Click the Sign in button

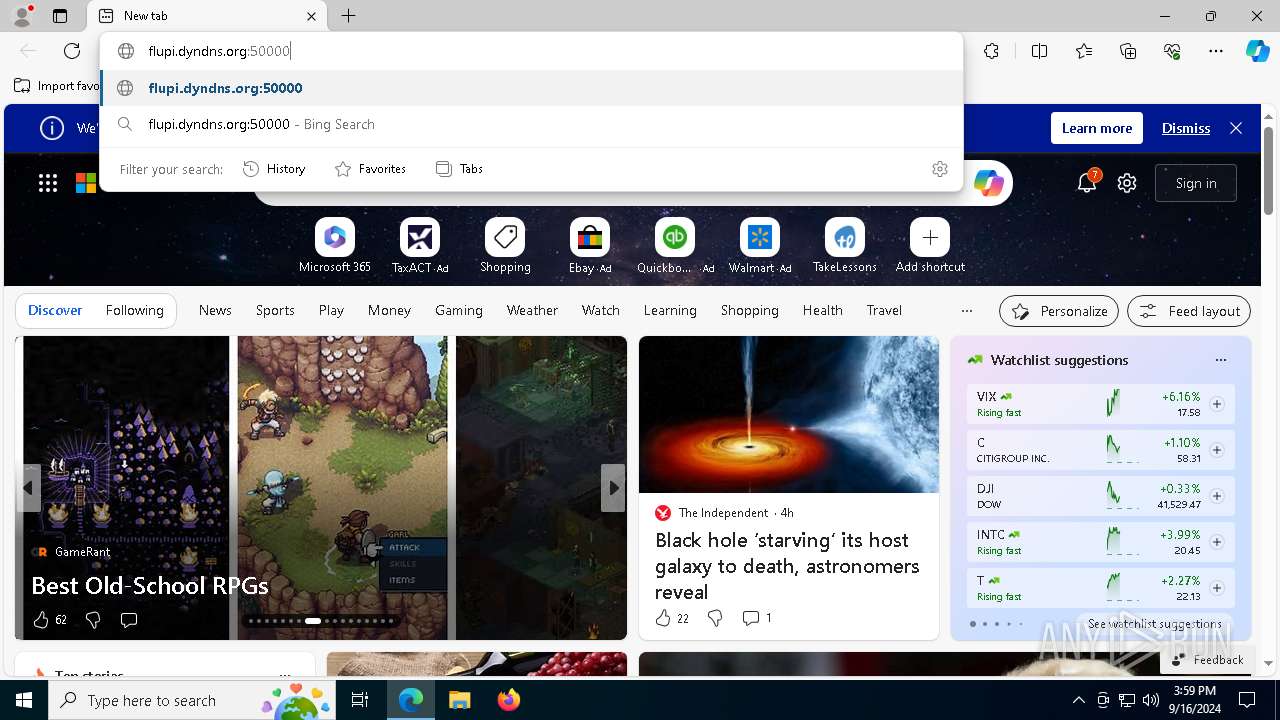click(x=1196, y=183)
